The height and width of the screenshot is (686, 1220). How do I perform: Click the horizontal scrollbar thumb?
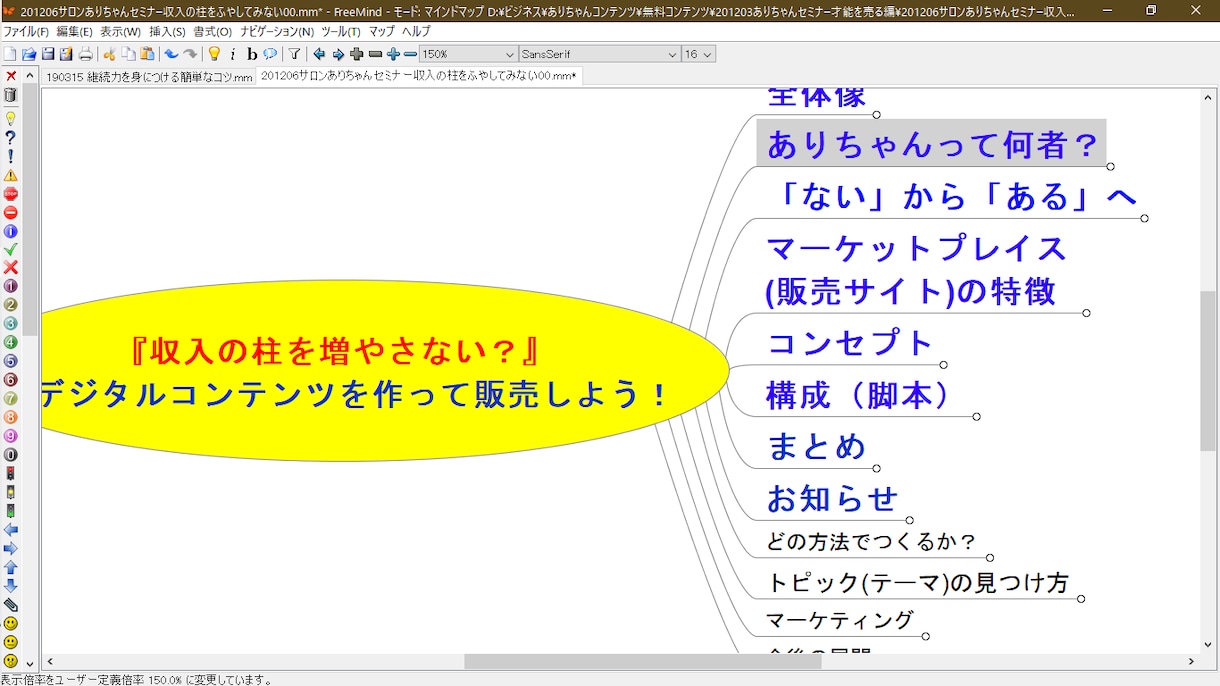click(642, 661)
